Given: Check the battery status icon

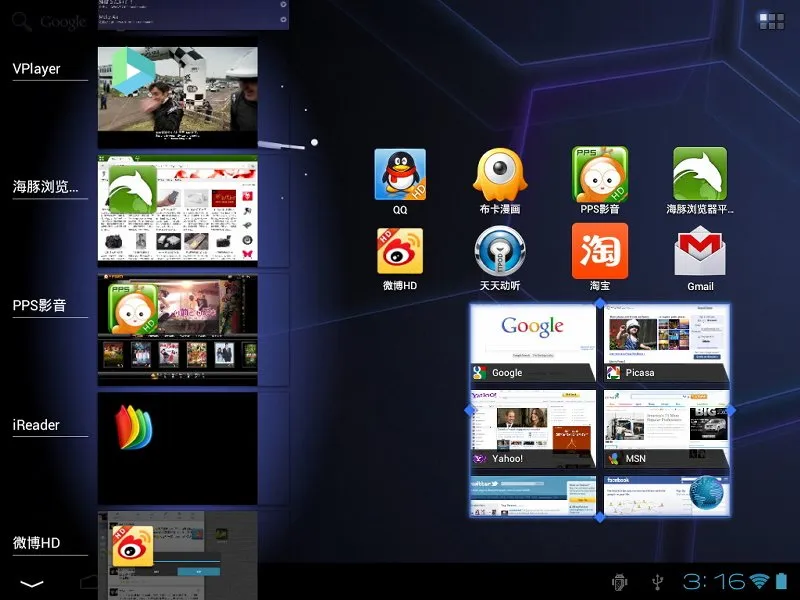Looking at the screenshot, I should pos(781,581).
